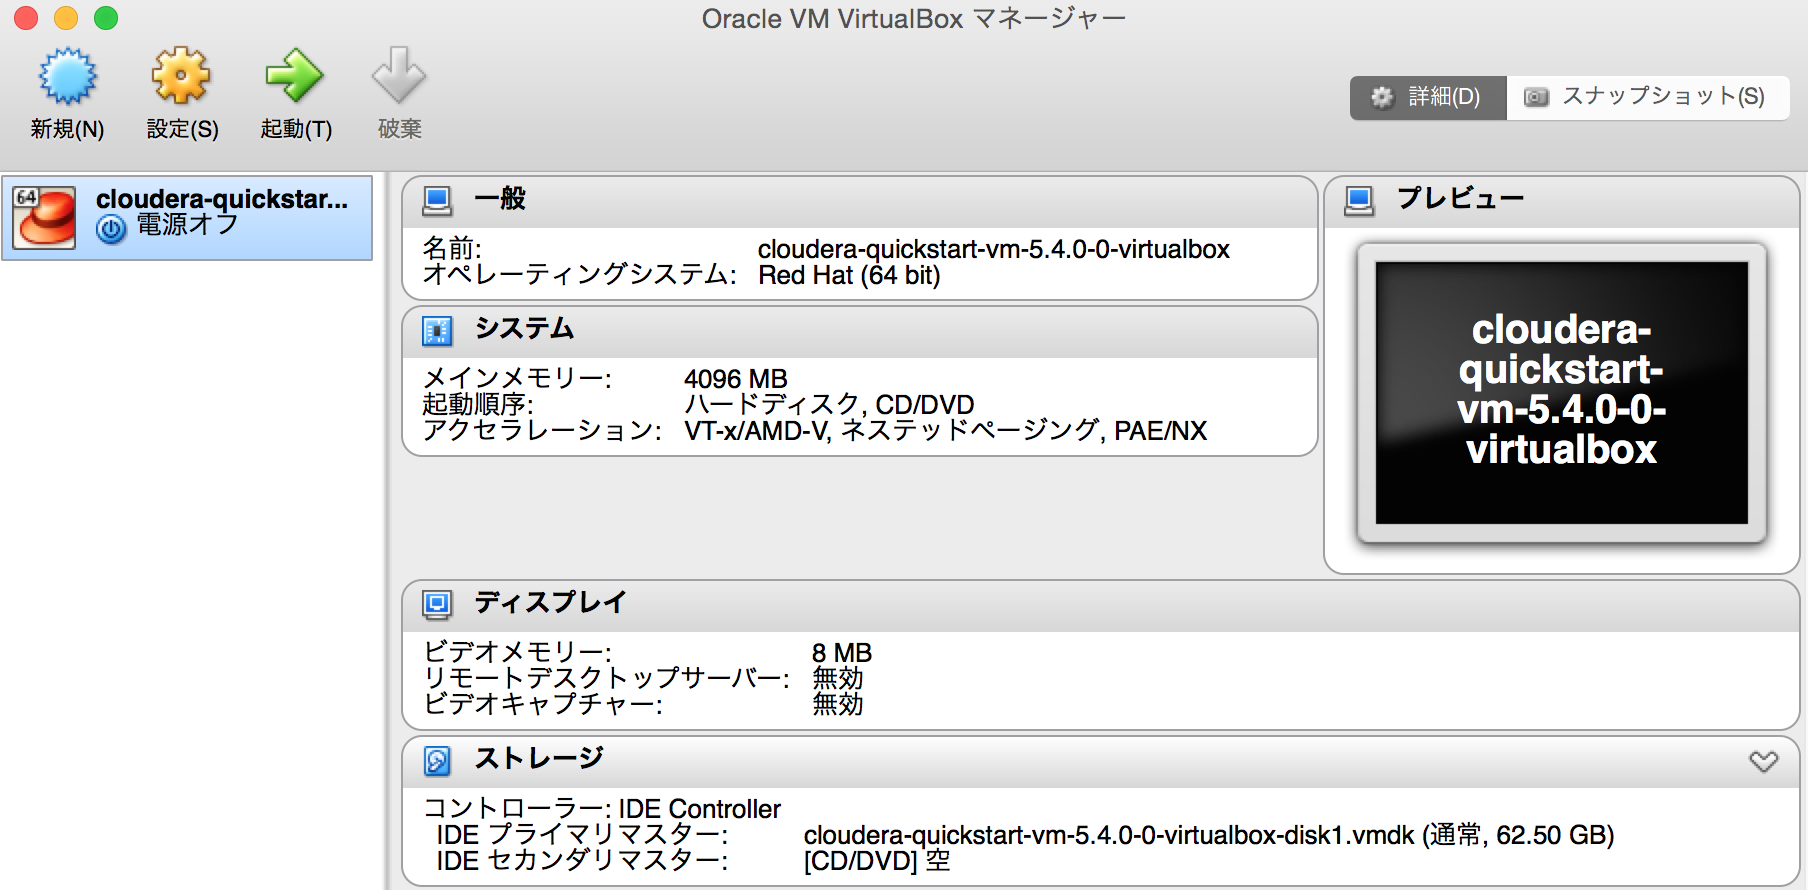The width and height of the screenshot is (1808, 890).
Task: Click the IDE プライマリマスター: label
Action: point(582,835)
